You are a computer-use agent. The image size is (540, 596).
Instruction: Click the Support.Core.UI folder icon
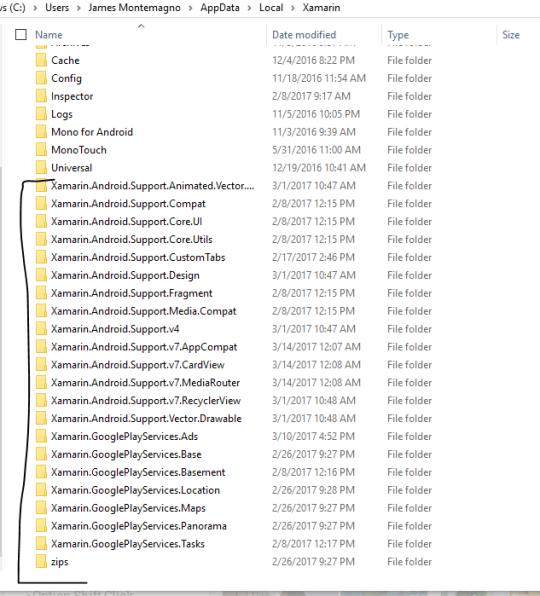[41, 221]
